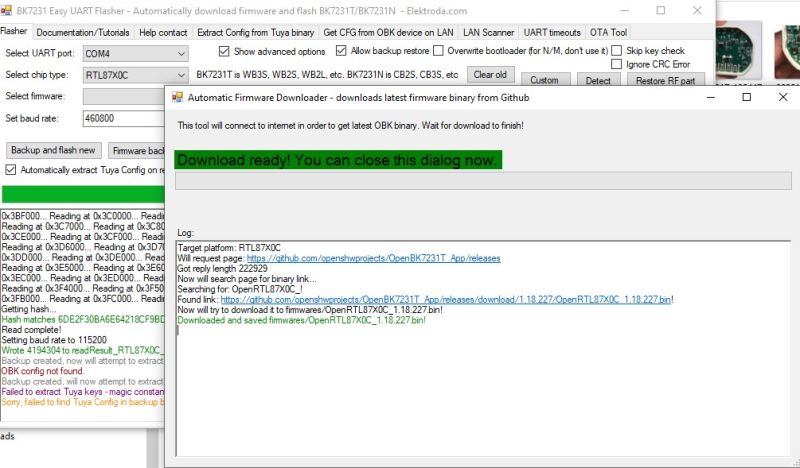Click the baud rate 460800 field
800x468 pixels.
124,118
